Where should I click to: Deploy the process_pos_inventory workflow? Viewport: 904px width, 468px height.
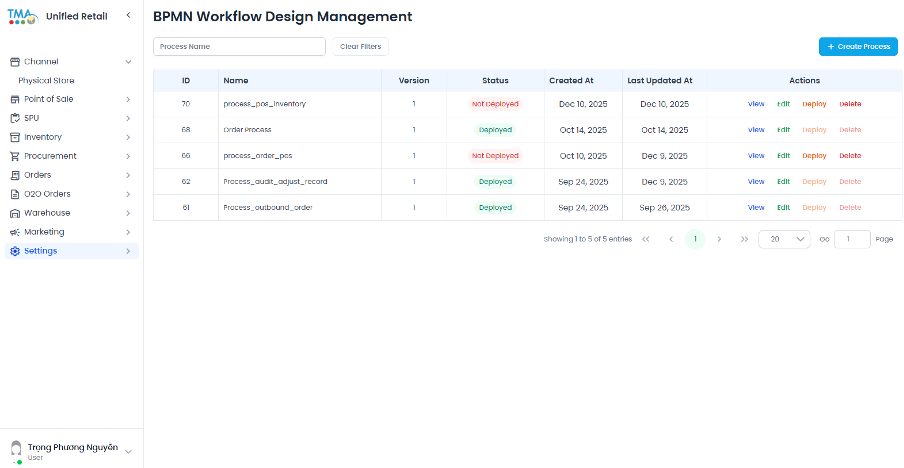(814, 104)
